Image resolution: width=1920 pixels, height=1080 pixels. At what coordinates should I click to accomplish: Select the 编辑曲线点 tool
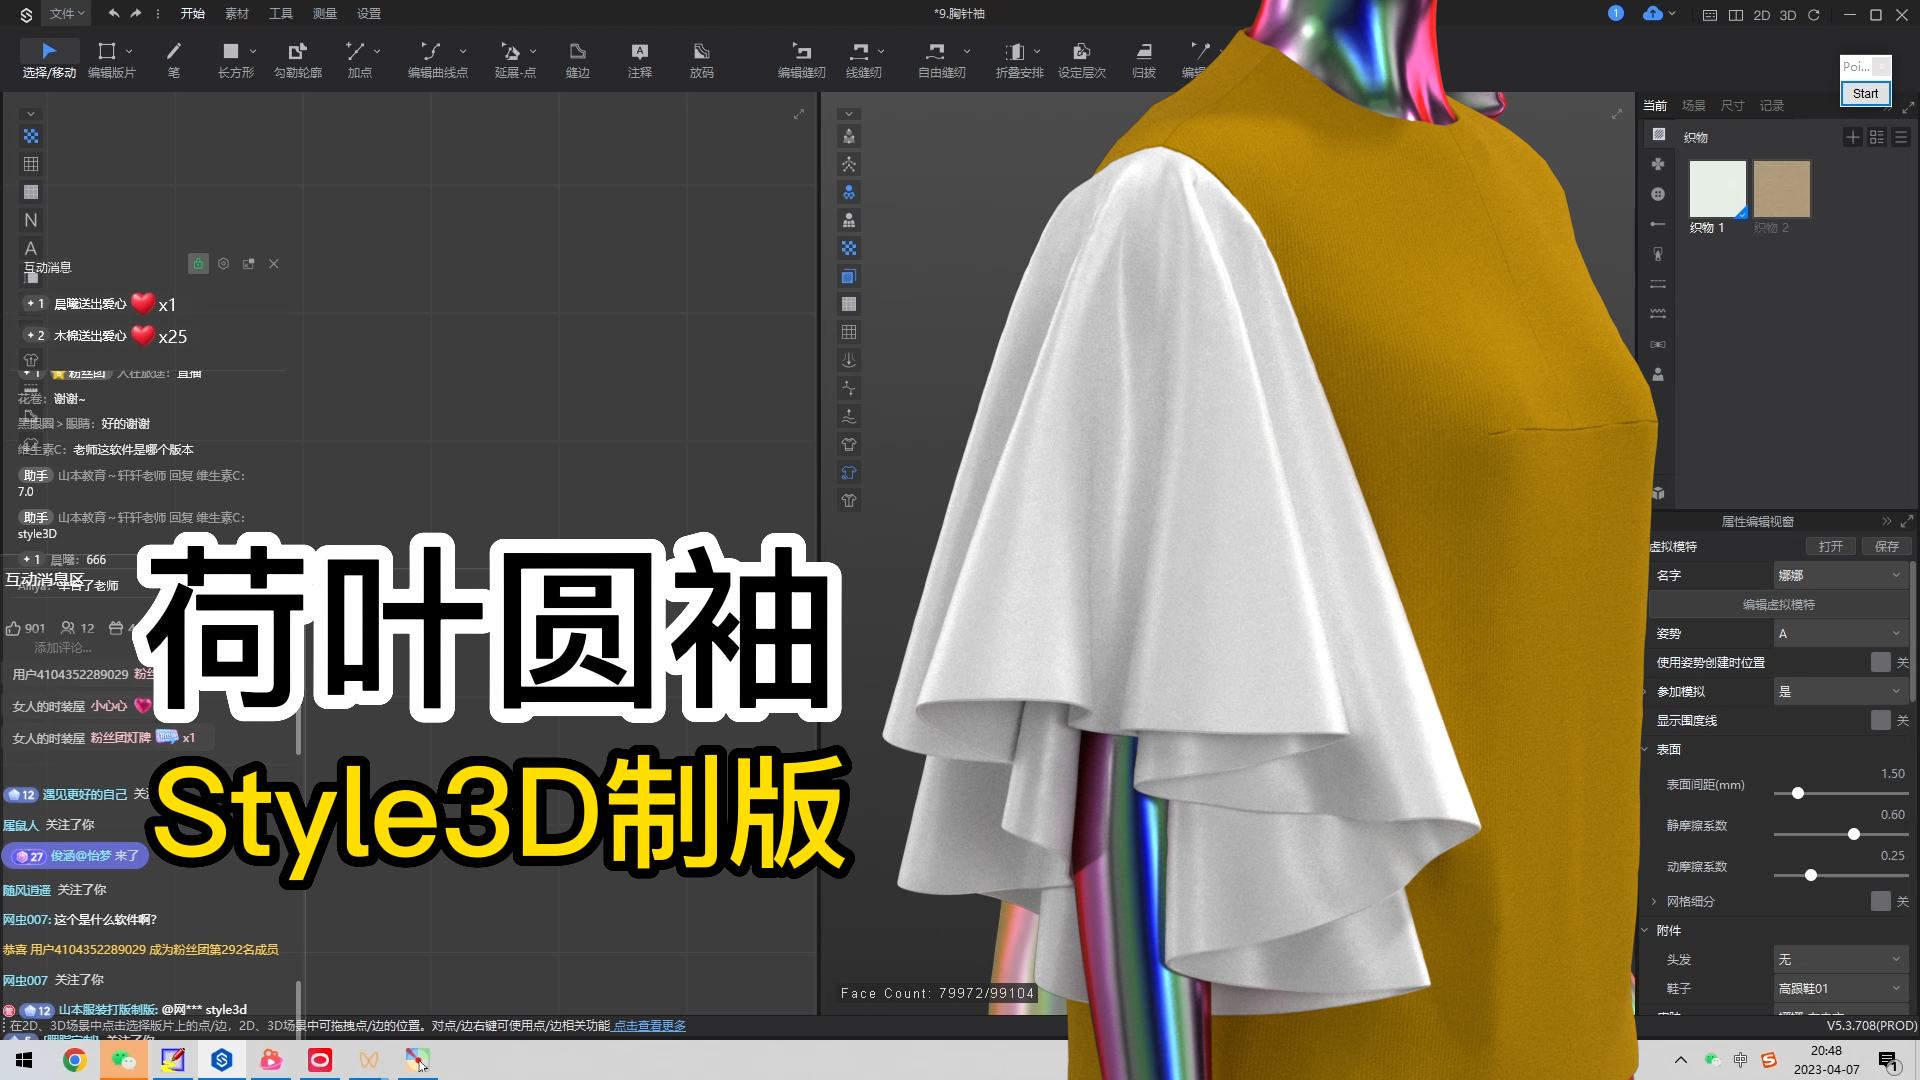[x=438, y=60]
